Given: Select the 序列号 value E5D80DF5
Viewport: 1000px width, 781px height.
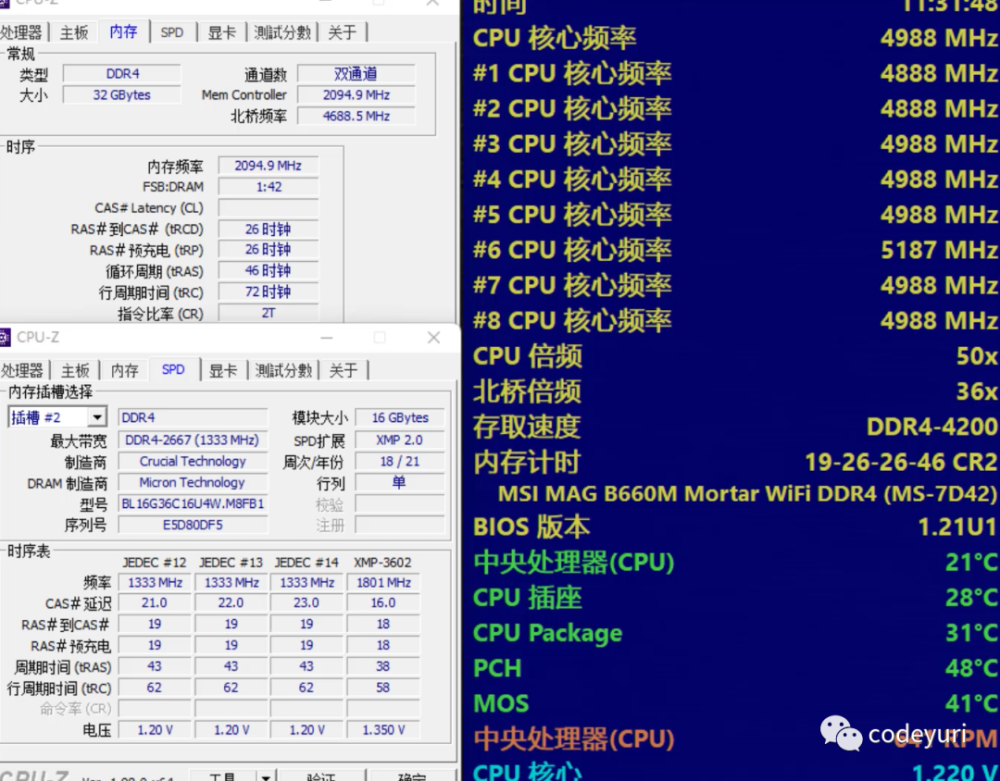Looking at the screenshot, I should click(192, 525).
